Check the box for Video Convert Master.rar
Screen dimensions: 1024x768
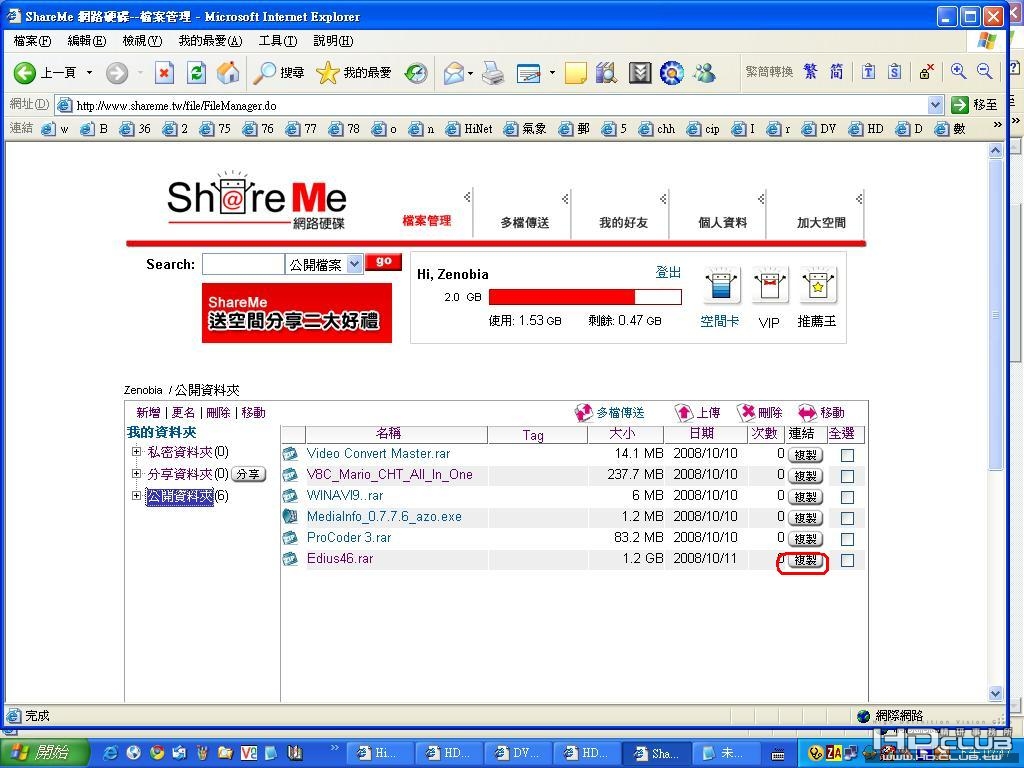[x=847, y=455]
